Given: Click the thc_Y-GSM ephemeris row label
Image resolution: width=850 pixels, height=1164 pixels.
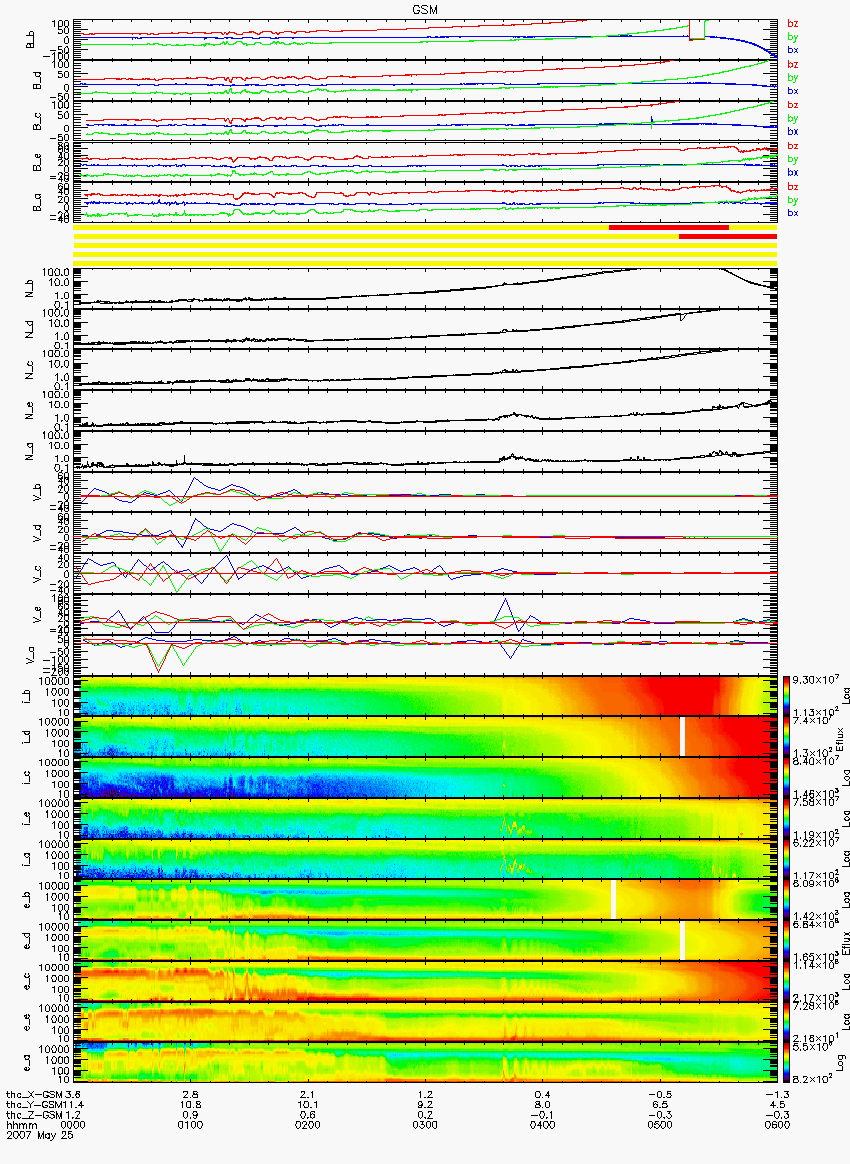Looking at the screenshot, I should click(33, 1105).
